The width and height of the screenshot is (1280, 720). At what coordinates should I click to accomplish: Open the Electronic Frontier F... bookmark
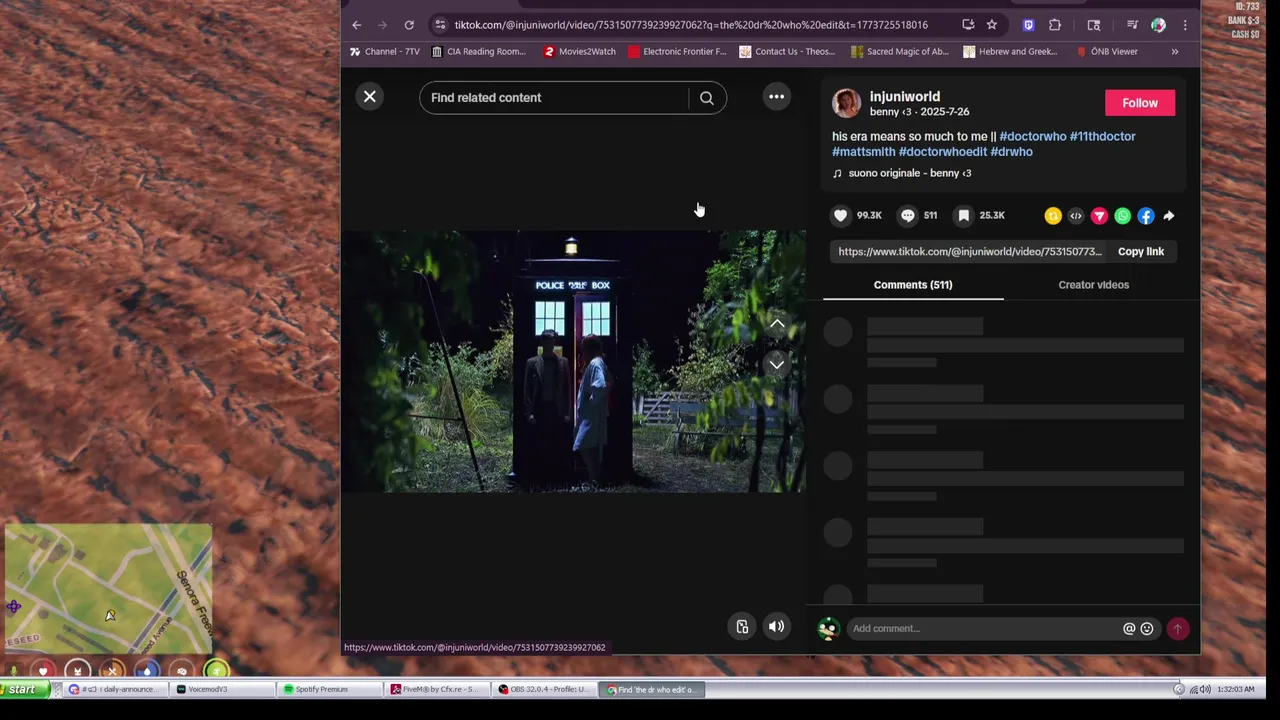677,52
